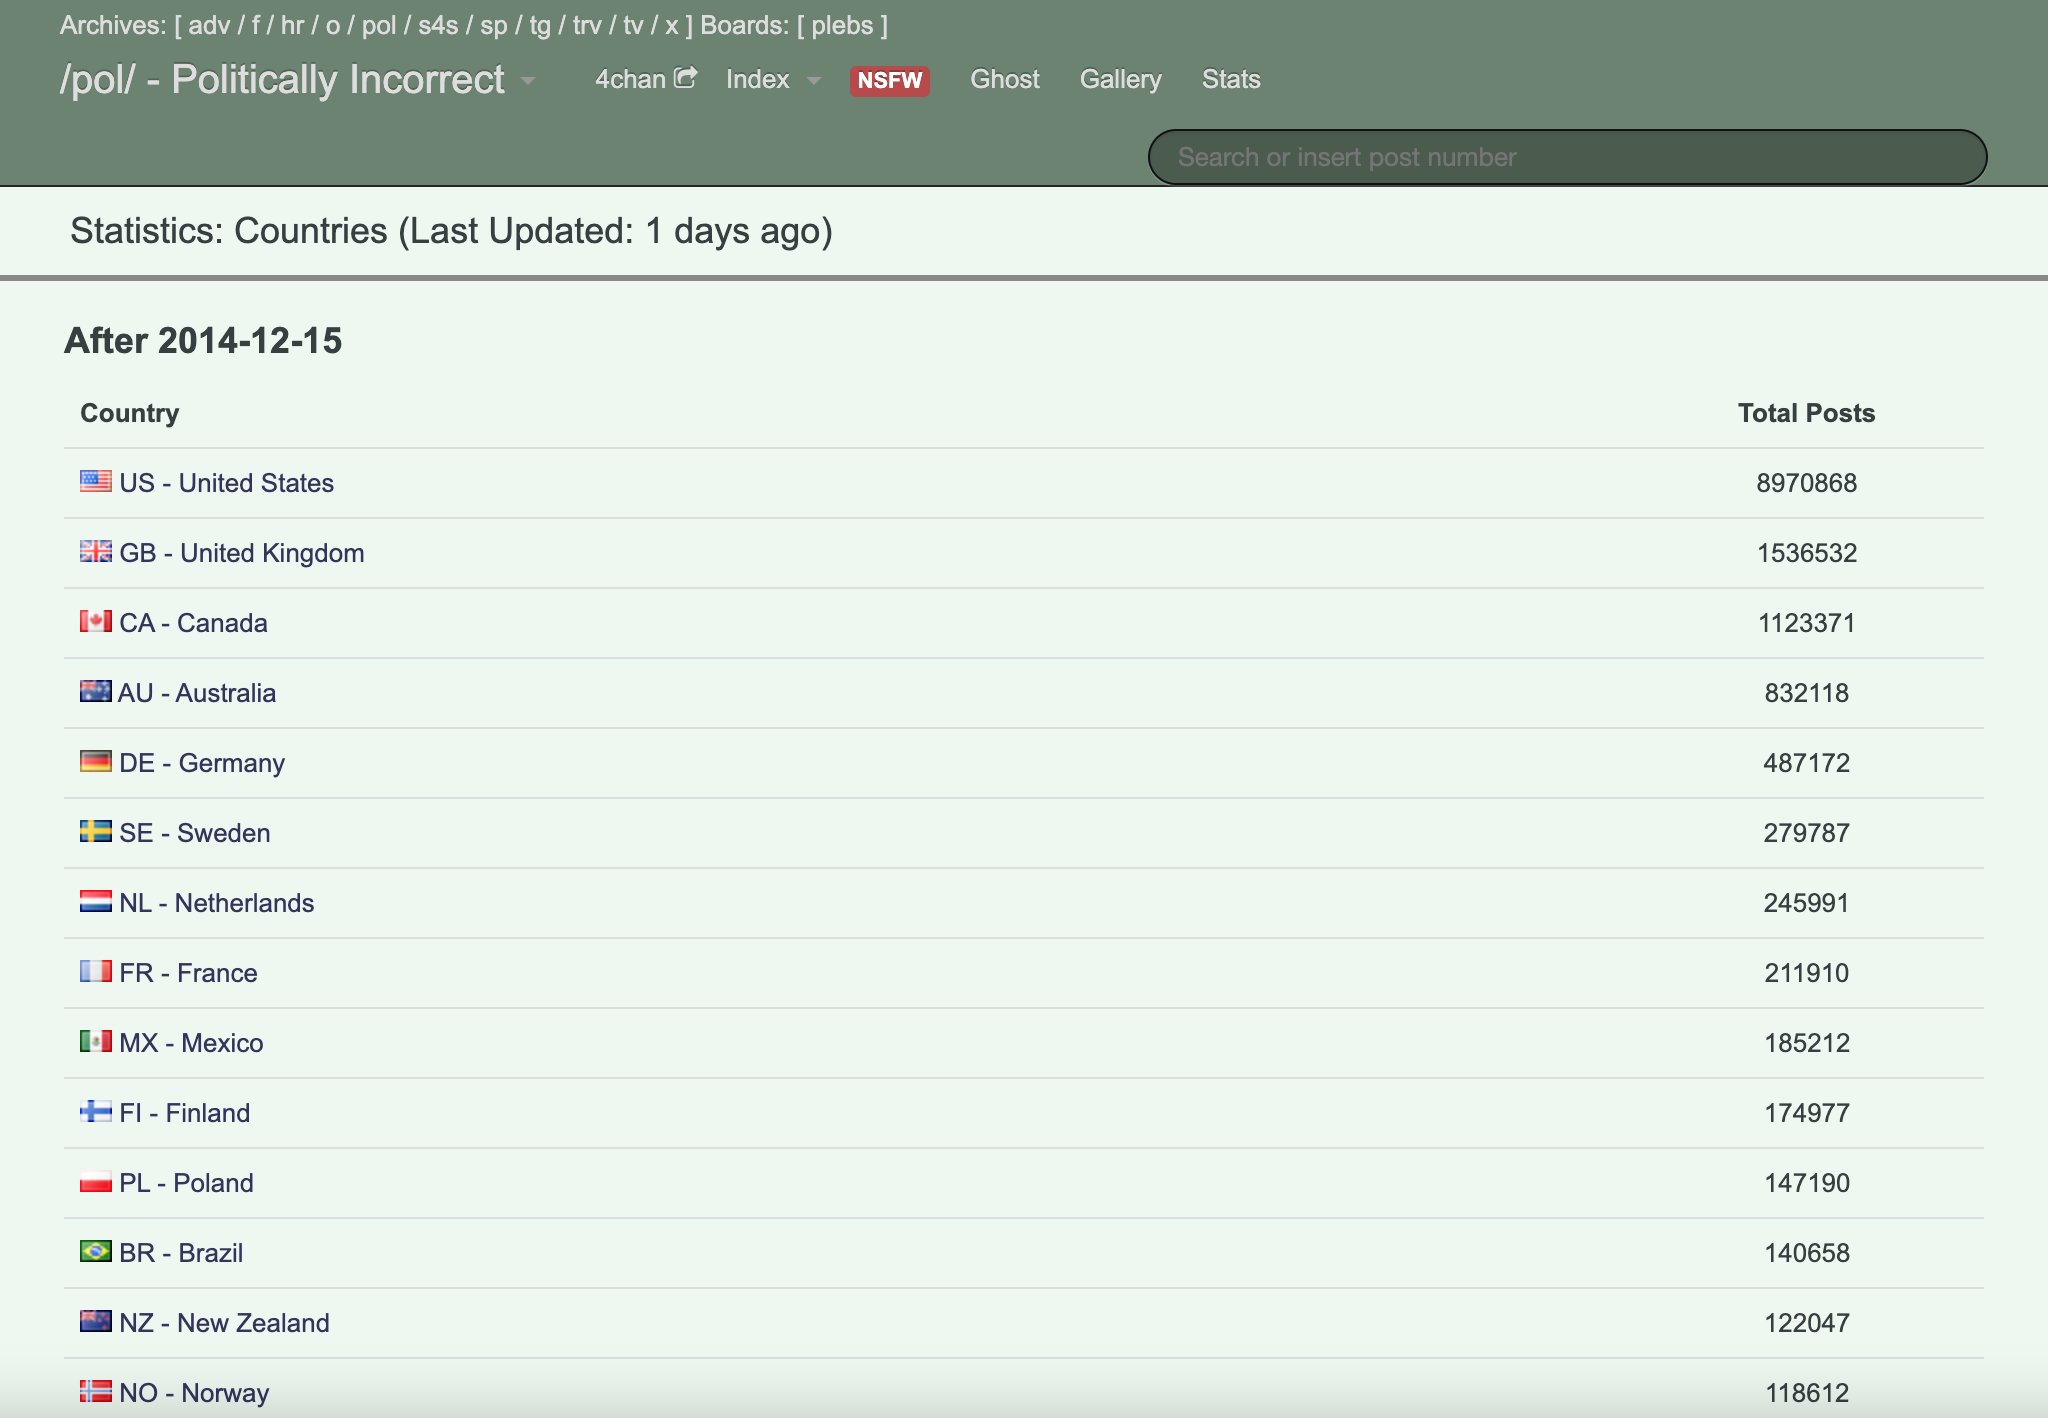
Task: Click the SE - Sweden link
Action: coord(194,833)
